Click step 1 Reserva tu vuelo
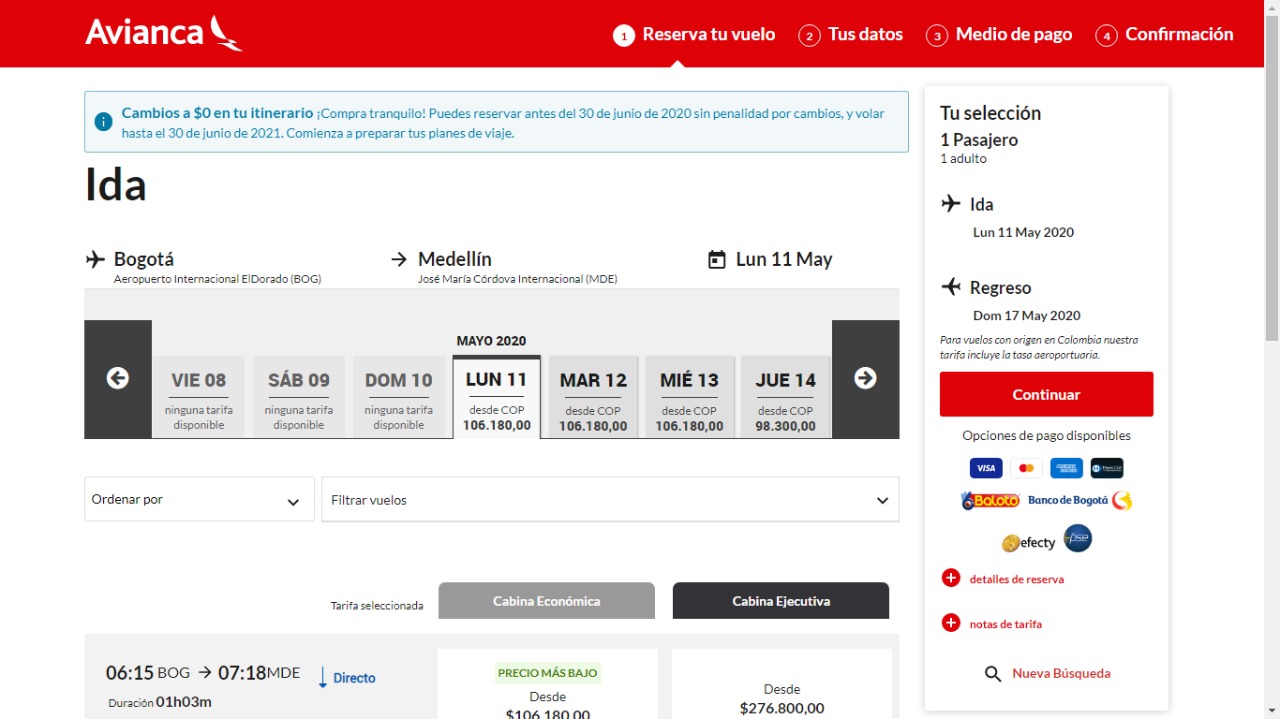The width and height of the screenshot is (1280, 719). (694, 35)
